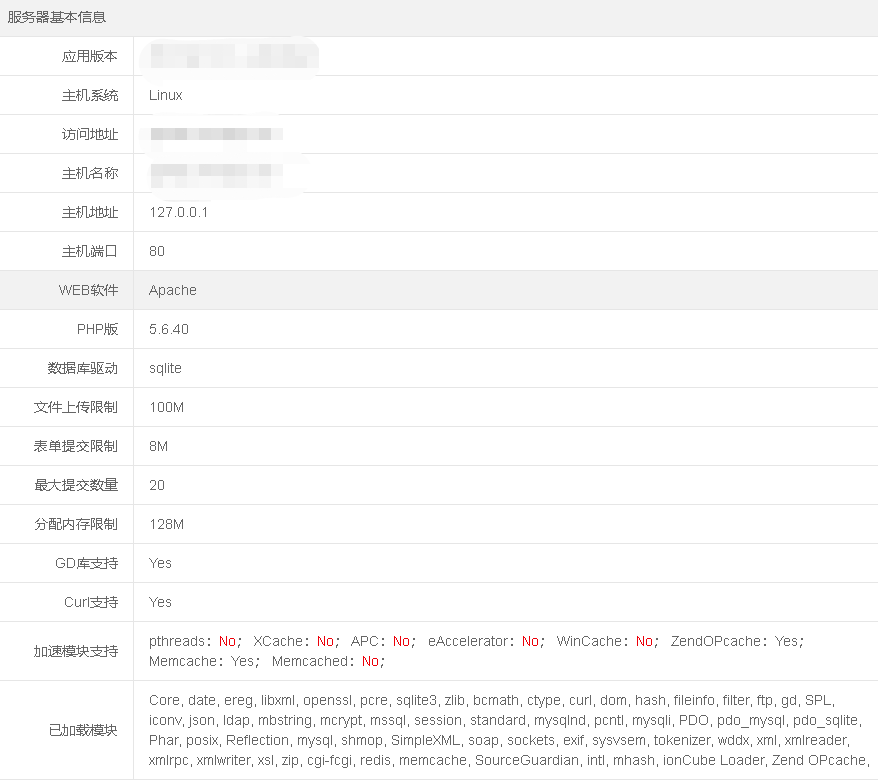Click the GD库支持 label

pyautogui.click(x=86, y=563)
